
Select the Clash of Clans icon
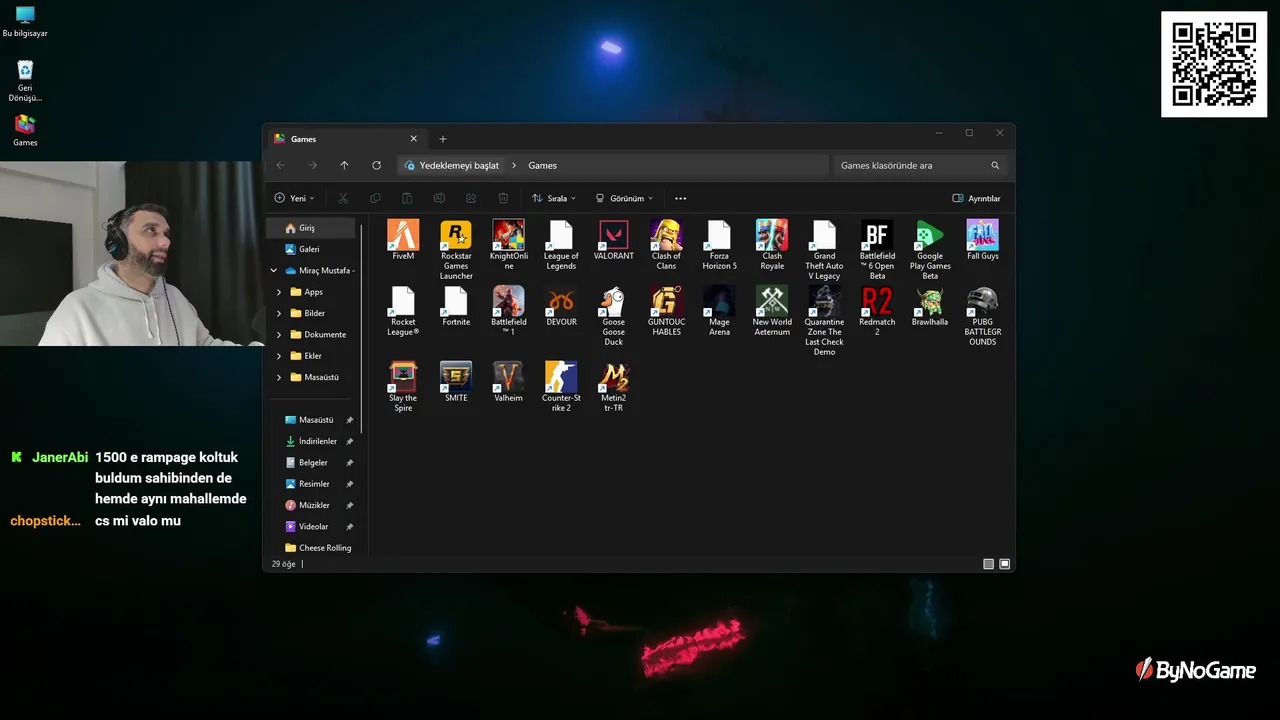666,245
